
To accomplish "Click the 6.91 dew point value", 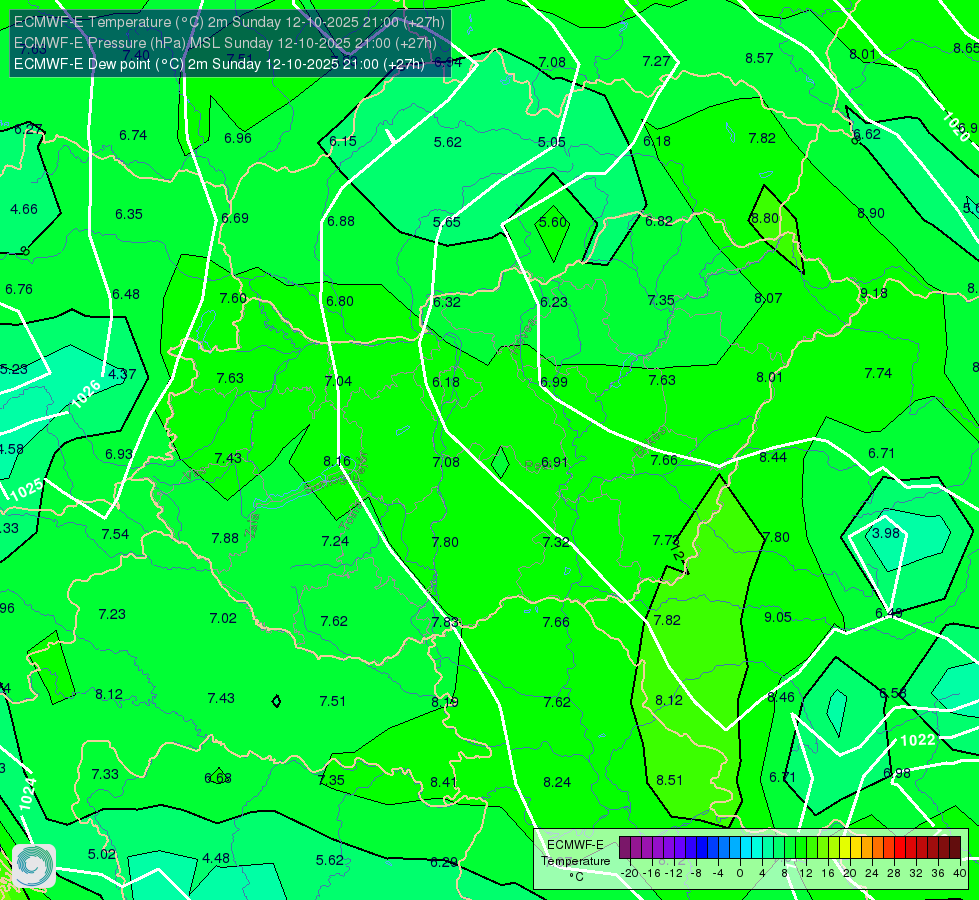I will [x=554, y=462].
